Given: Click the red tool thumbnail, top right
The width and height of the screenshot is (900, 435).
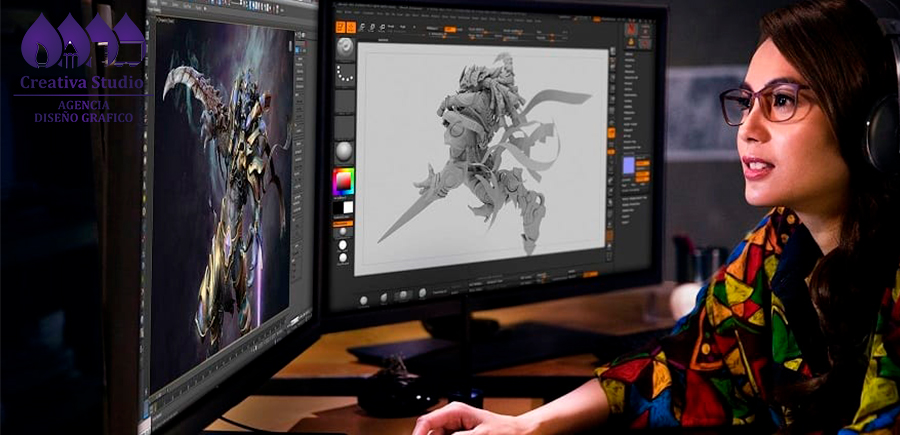Looking at the screenshot, I should click(x=631, y=29).
